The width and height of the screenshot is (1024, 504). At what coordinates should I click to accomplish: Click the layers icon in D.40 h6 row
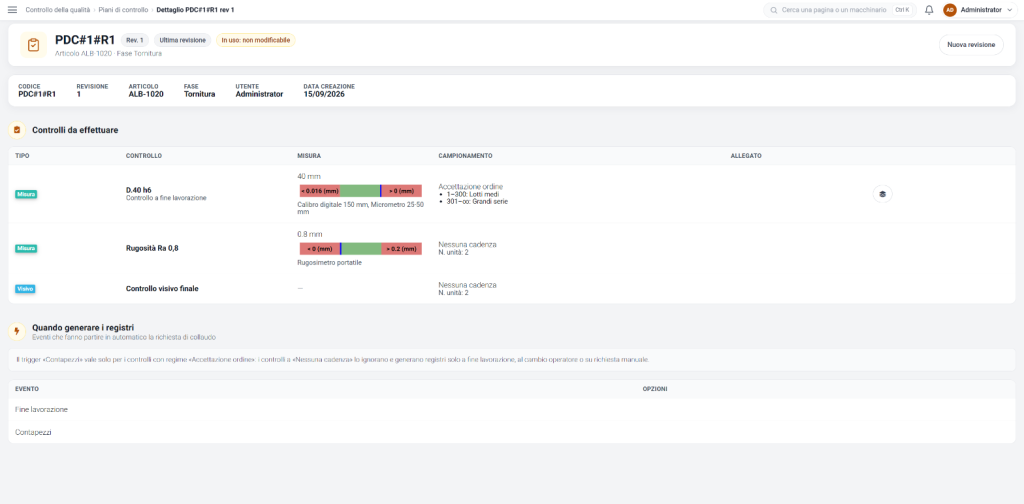[882, 194]
